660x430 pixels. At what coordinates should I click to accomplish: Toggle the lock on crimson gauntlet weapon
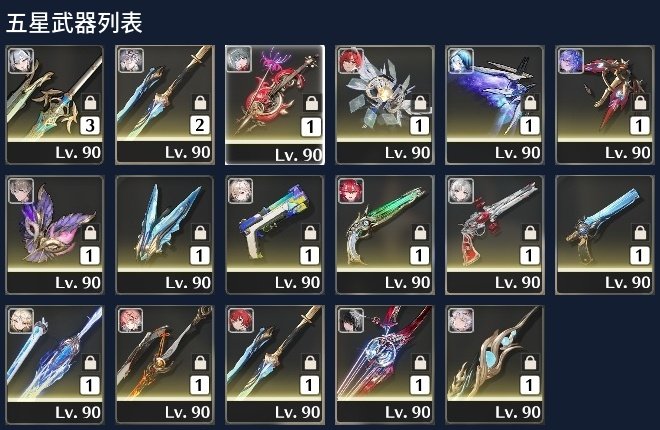tap(640, 102)
